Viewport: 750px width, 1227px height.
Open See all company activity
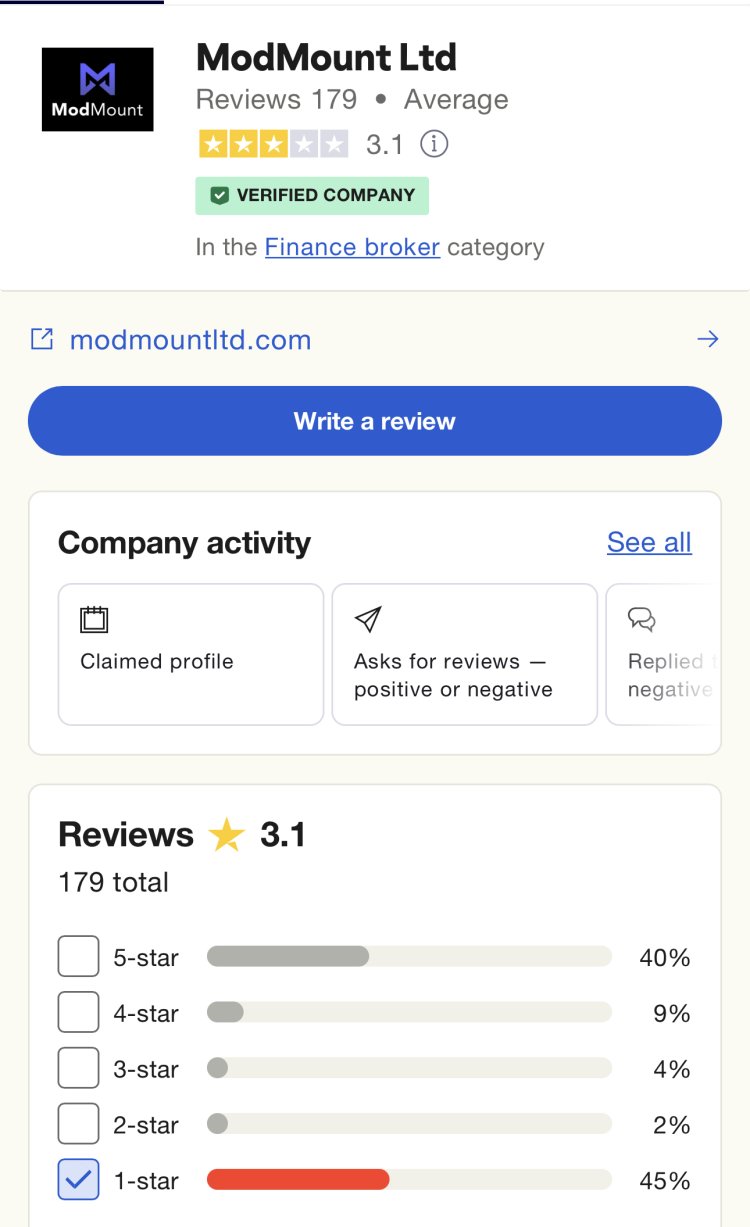[649, 542]
